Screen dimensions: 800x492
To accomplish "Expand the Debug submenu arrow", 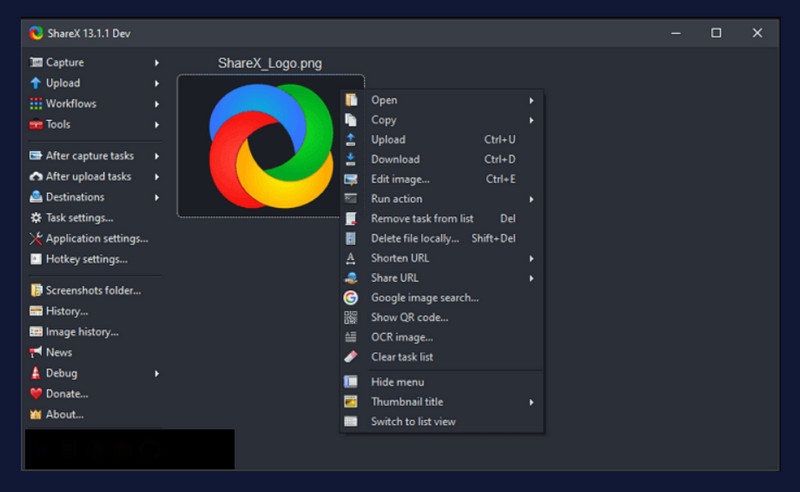I will (x=157, y=374).
